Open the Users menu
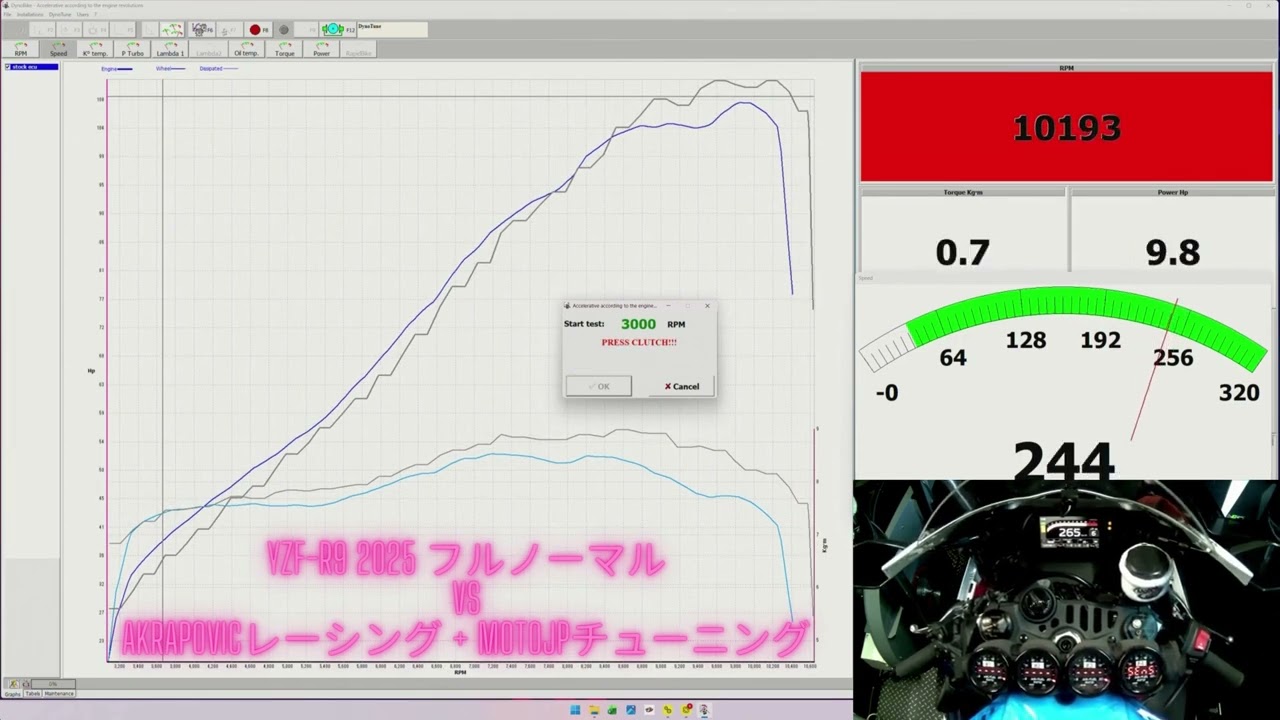The height and width of the screenshot is (720, 1280). click(x=83, y=14)
